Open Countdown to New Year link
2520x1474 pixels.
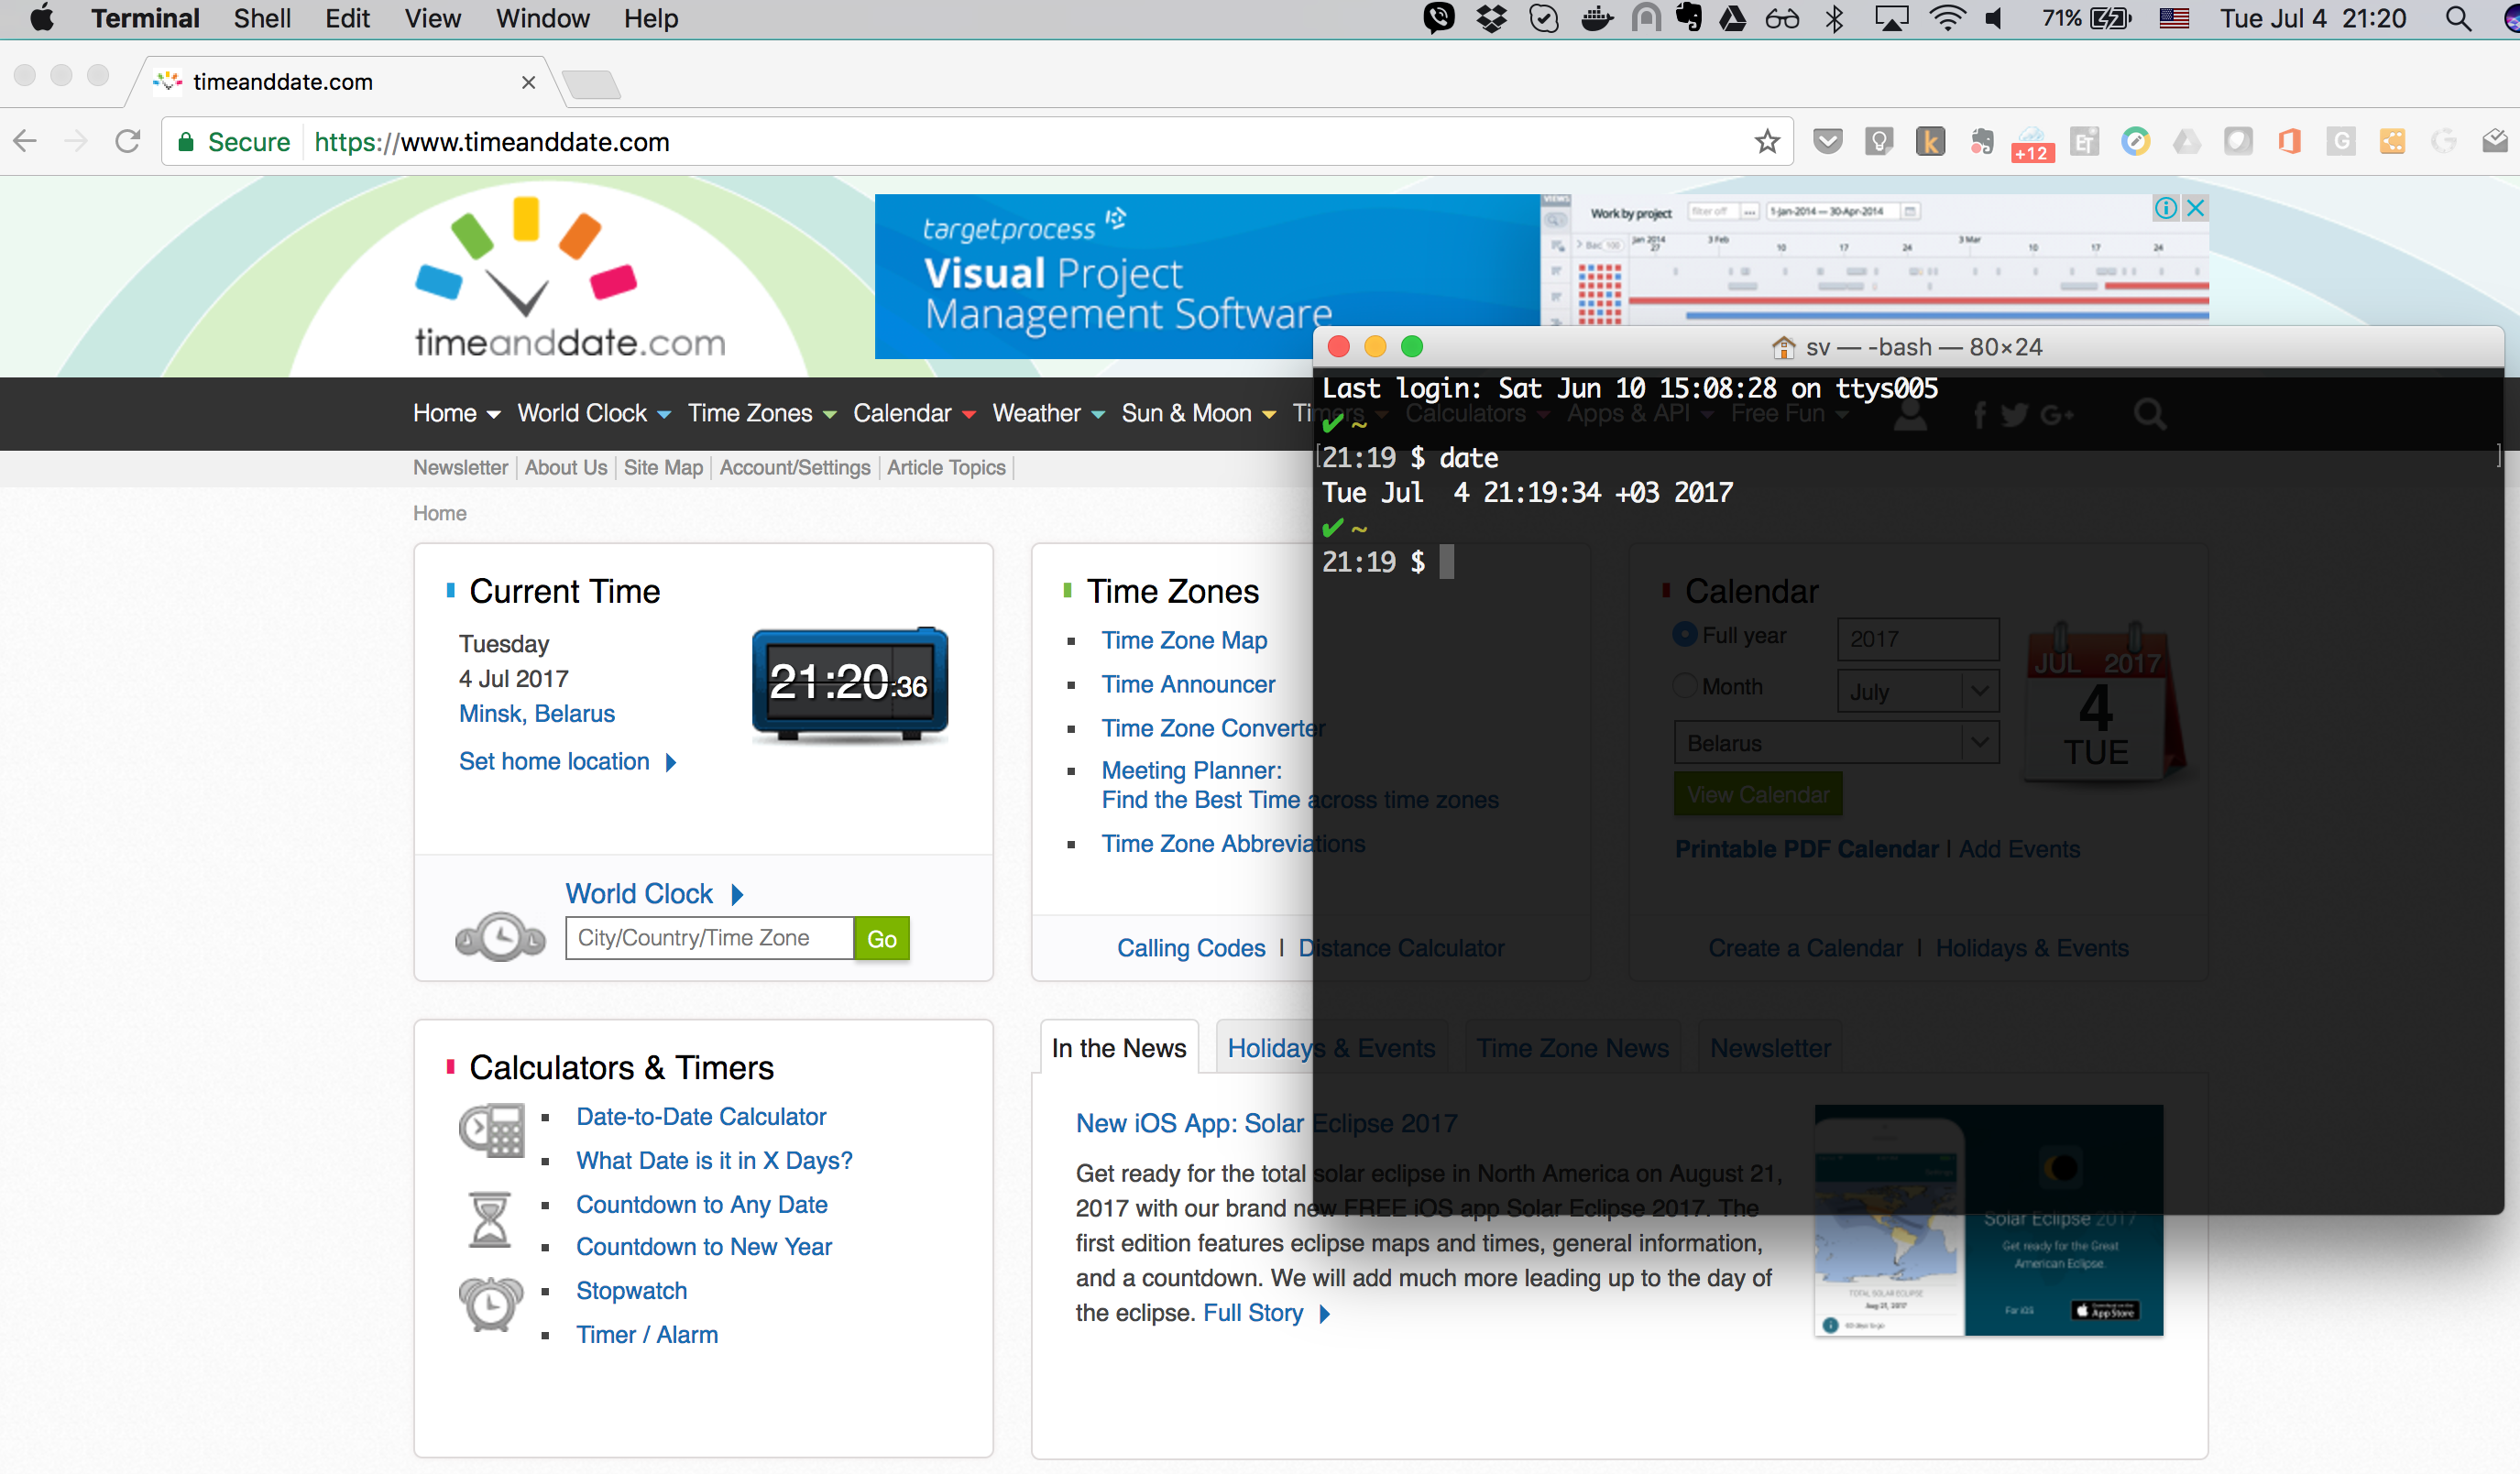coord(704,1246)
